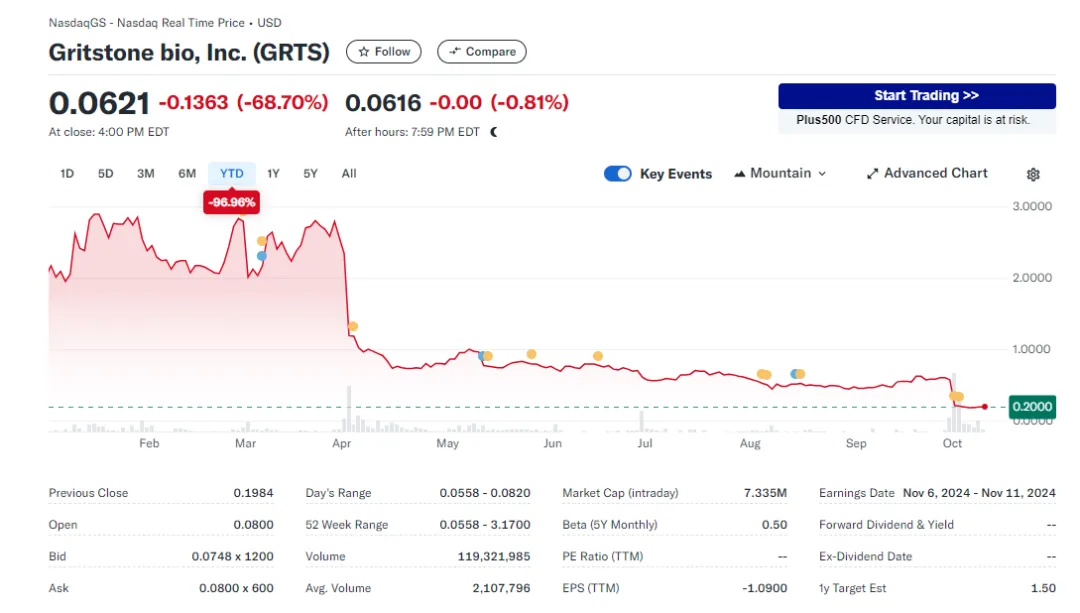Toggle the Key Events switch off
Screen dimensions: 1080x613
(x=618, y=174)
